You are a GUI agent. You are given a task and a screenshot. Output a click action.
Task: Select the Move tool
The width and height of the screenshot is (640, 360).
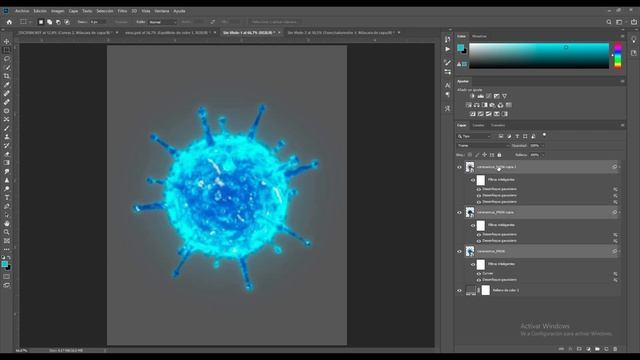coord(7,42)
